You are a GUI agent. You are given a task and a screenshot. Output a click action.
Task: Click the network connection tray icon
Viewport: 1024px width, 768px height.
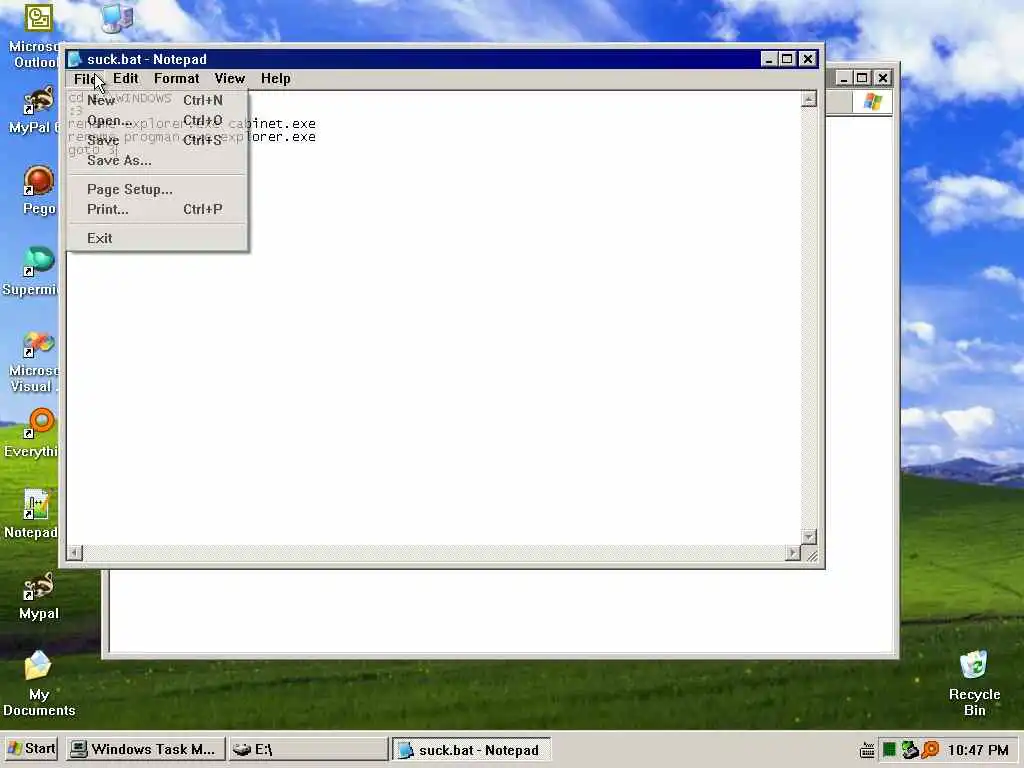click(x=910, y=750)
